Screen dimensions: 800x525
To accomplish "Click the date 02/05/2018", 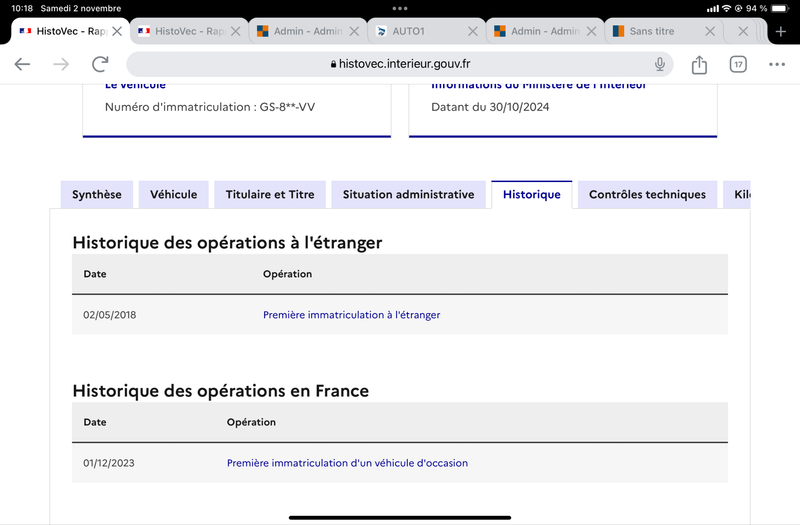I will (x=110, y=315).
